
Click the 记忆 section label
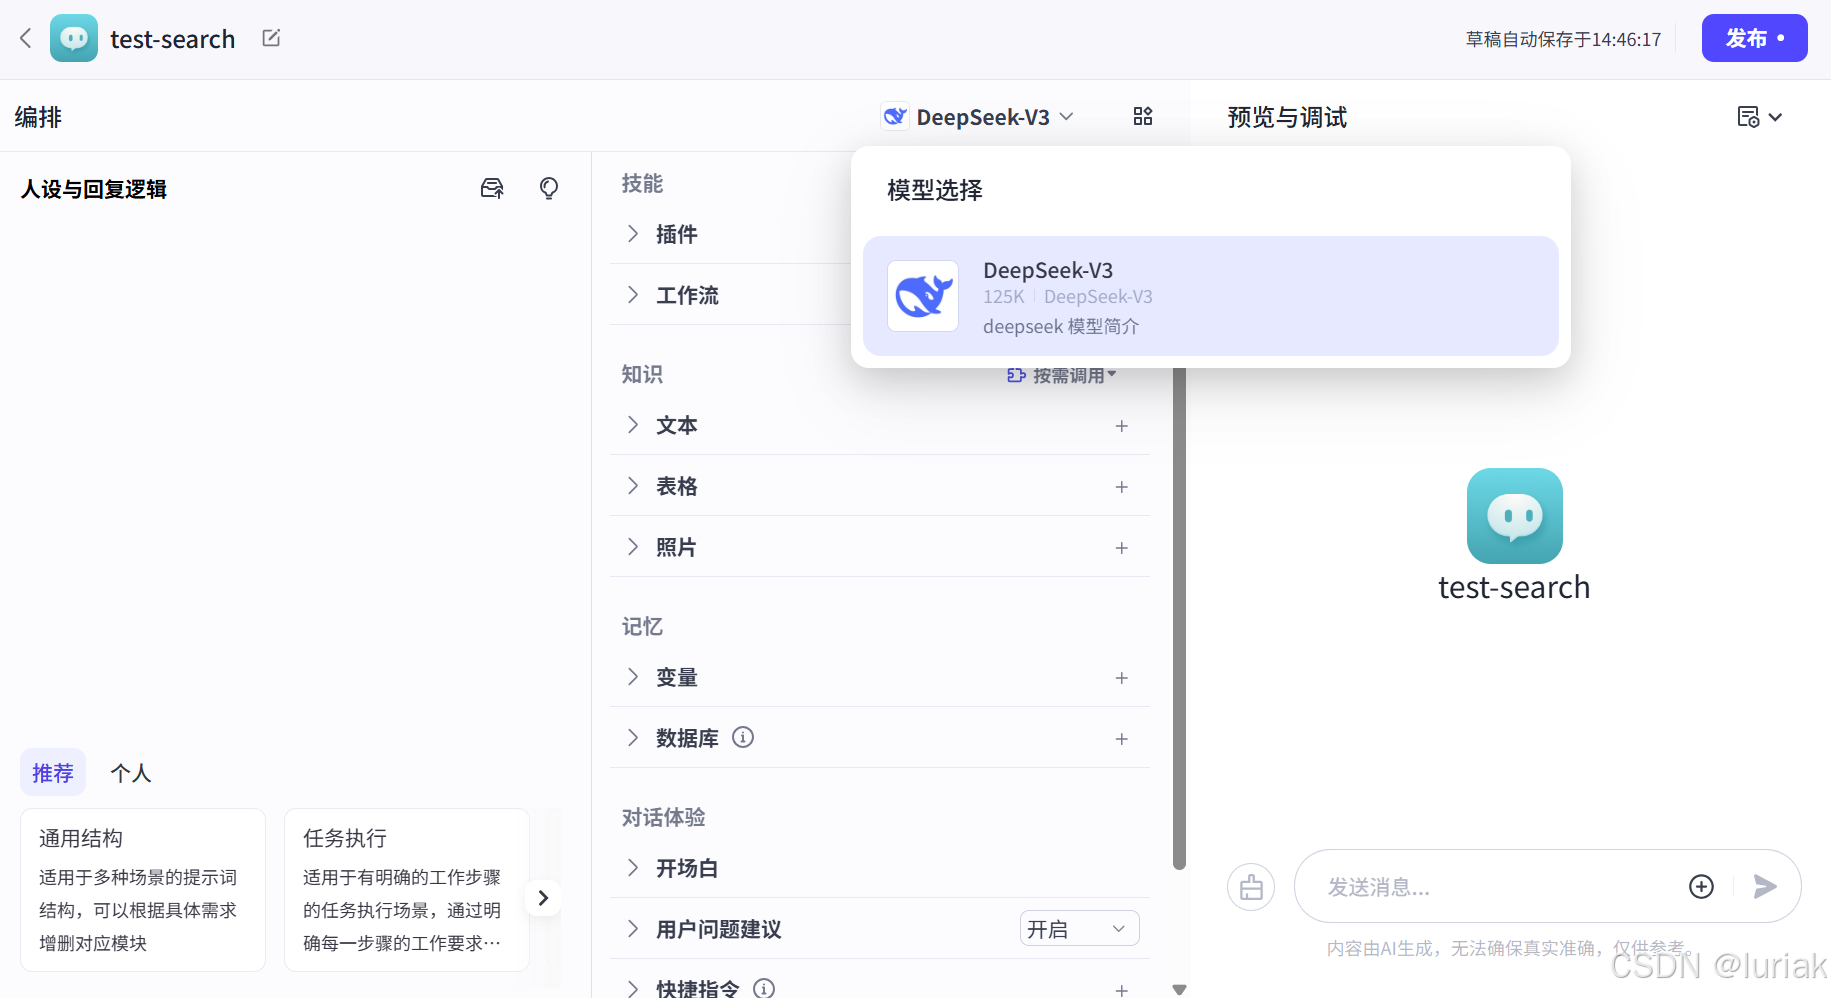click(x=642, y=626)
